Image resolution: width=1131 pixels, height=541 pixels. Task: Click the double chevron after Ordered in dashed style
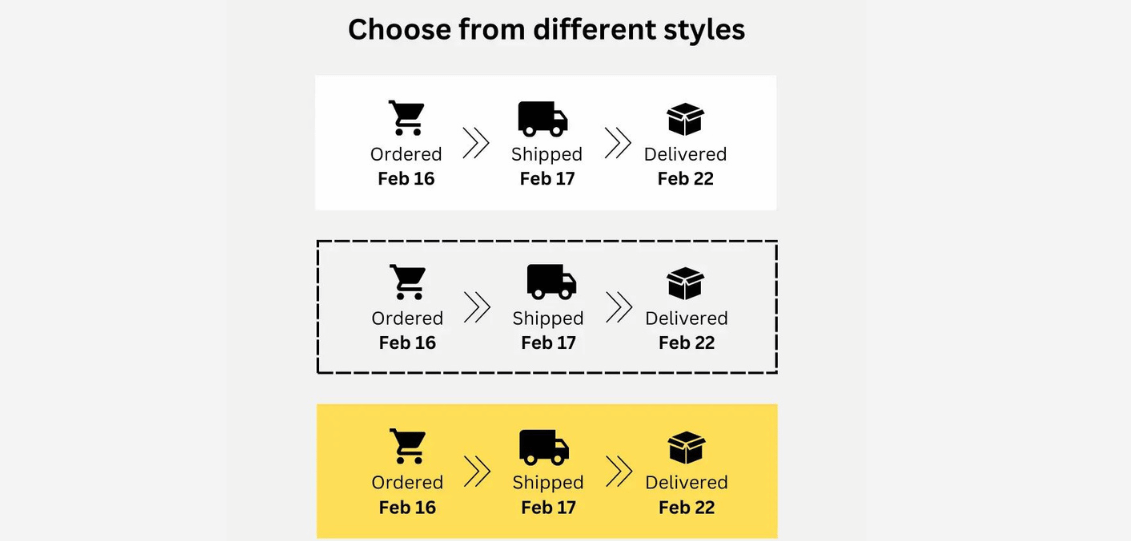tap(478, 307)
